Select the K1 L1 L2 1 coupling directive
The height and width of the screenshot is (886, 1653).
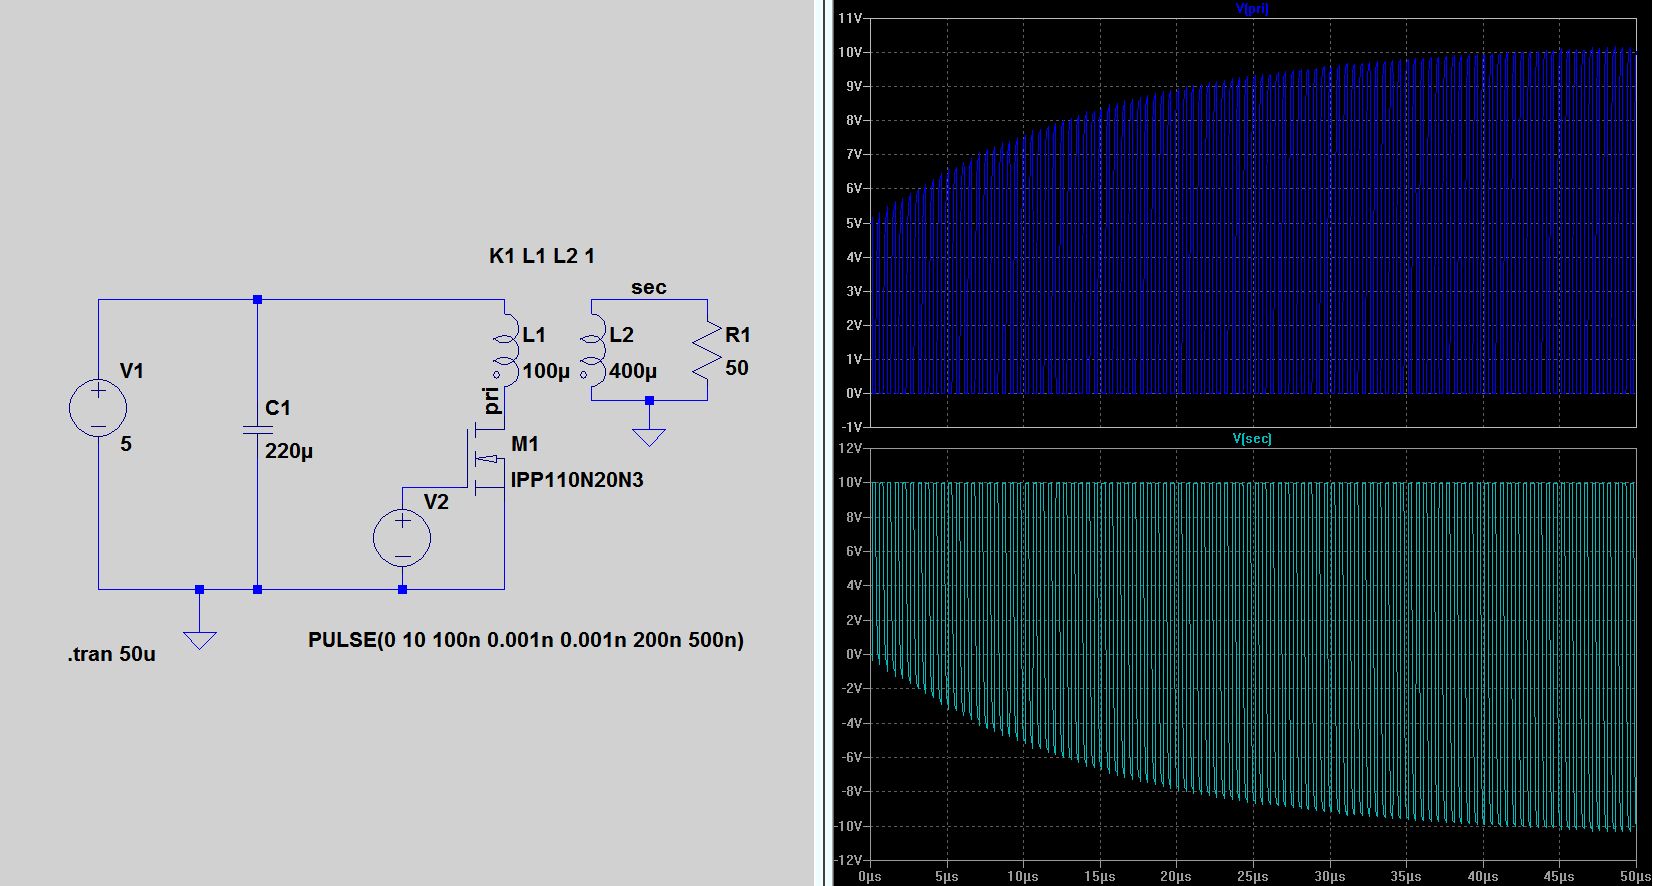pos(542,256)
